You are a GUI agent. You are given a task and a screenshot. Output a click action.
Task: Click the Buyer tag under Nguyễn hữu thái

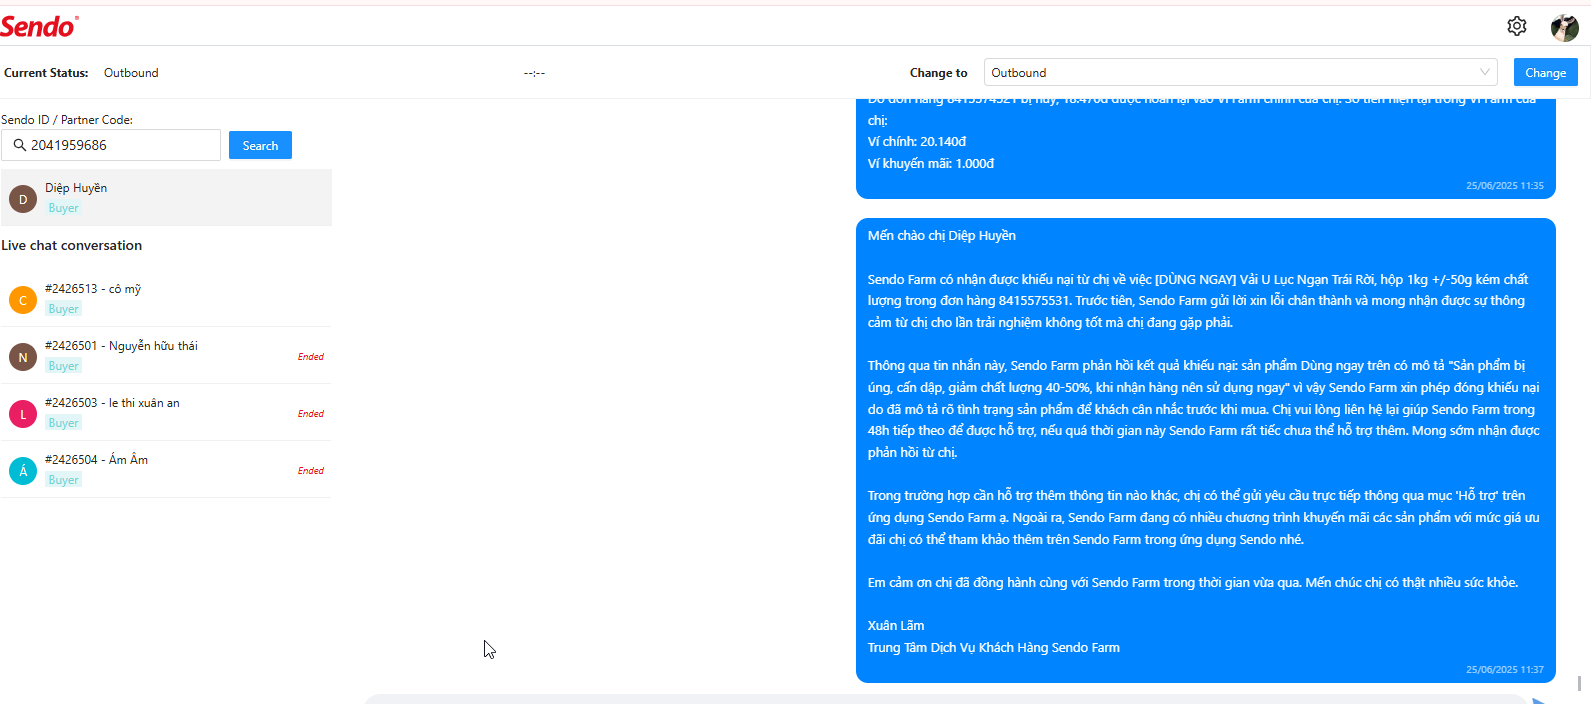63,366
